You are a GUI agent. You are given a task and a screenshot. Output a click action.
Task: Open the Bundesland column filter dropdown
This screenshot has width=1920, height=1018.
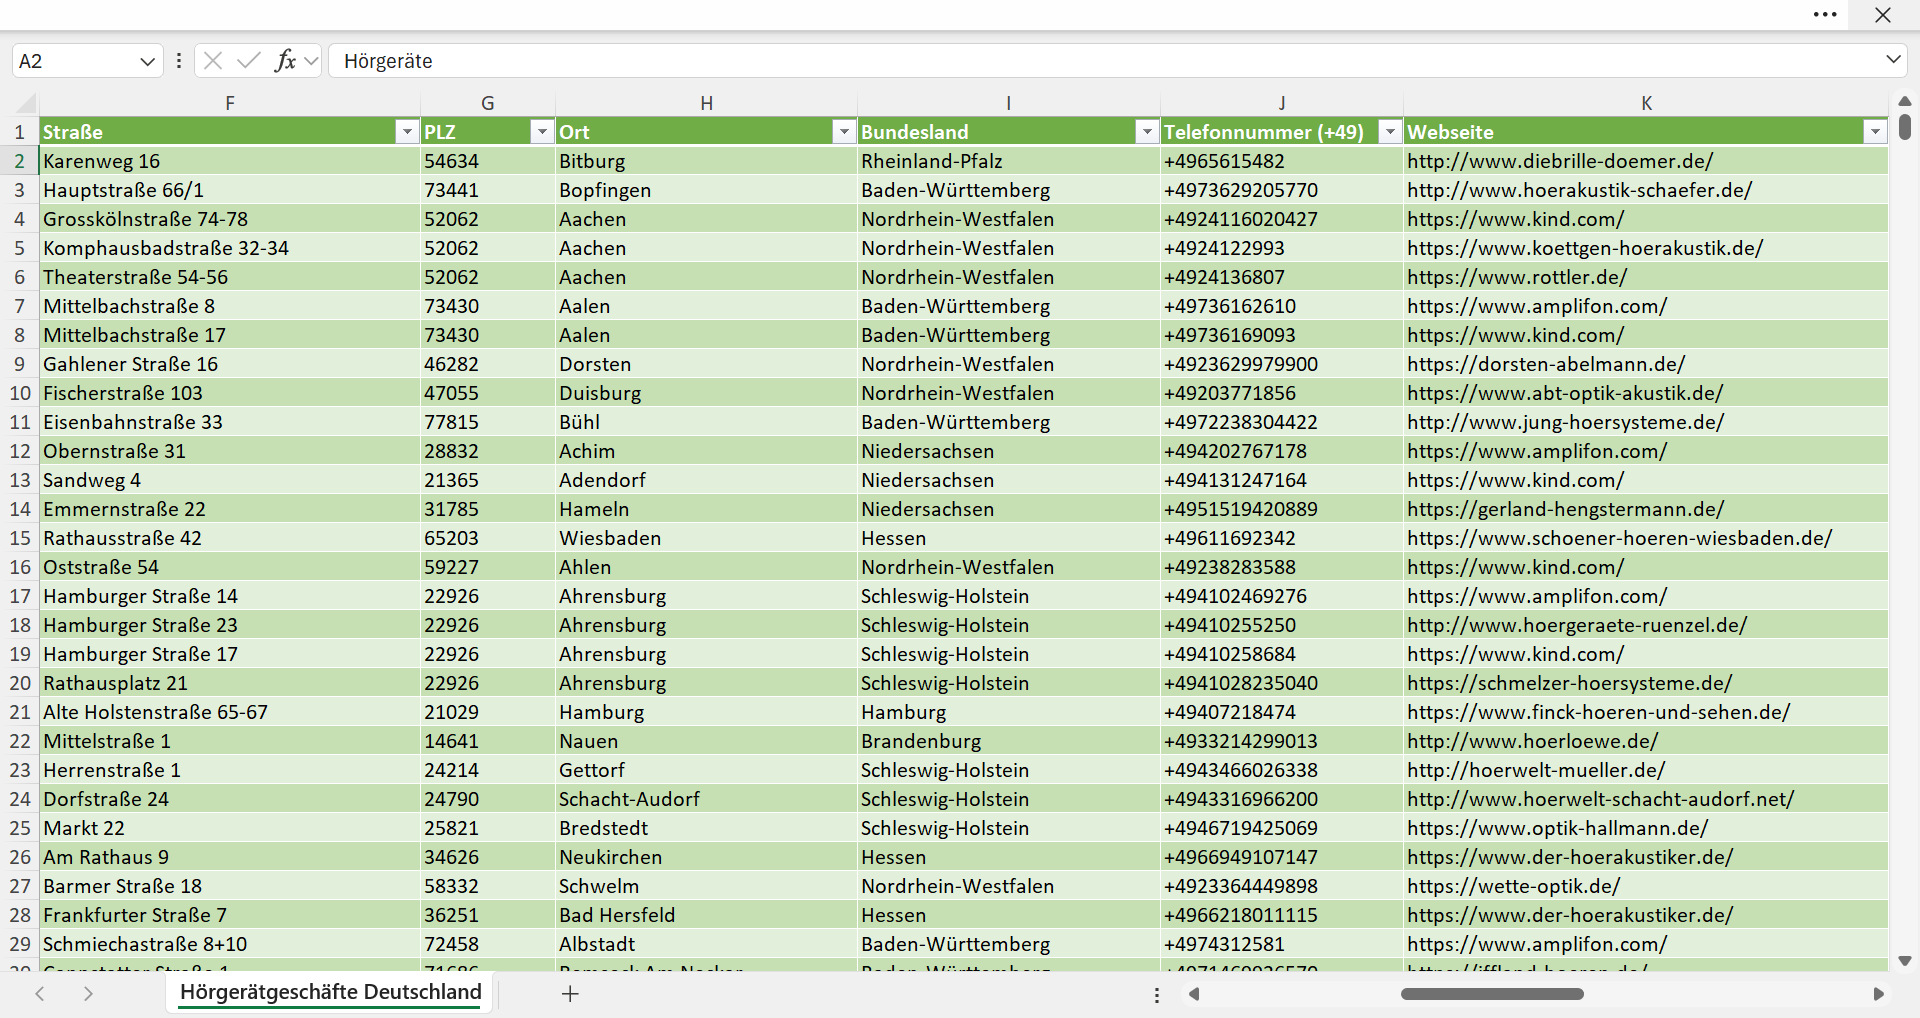[x=1146, y=132]
